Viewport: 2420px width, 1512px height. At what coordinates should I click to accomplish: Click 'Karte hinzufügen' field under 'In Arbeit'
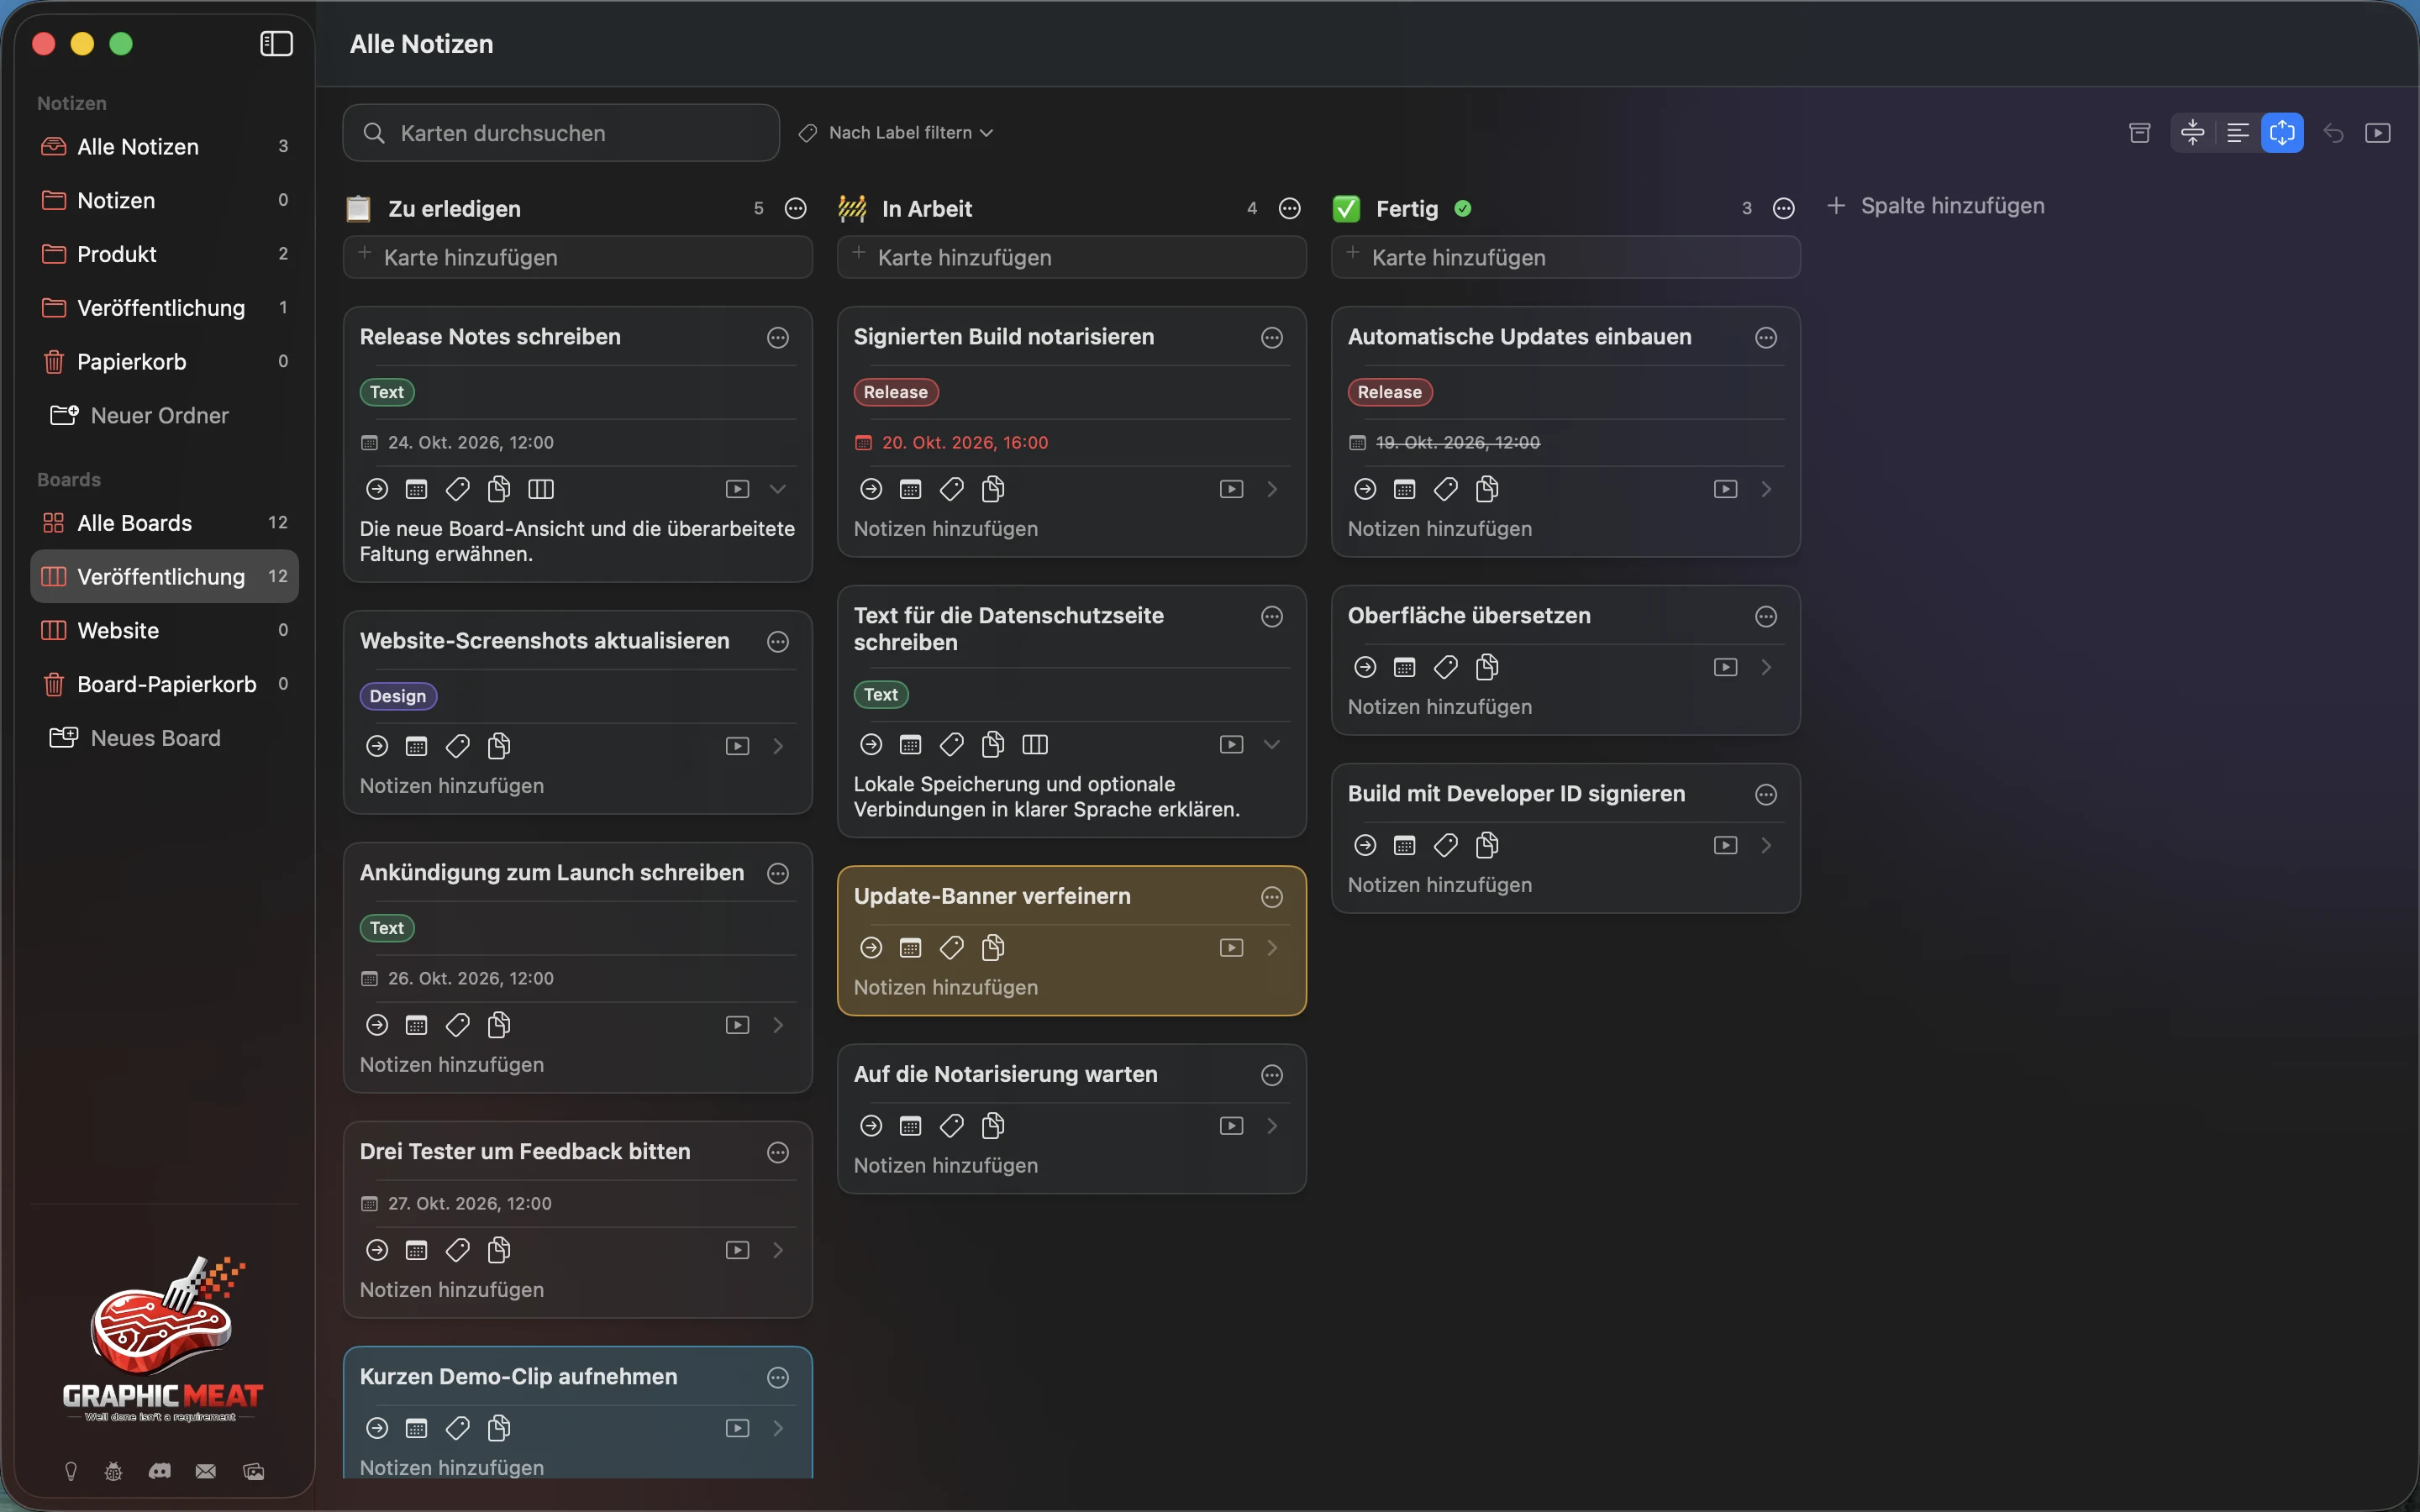1071,257
